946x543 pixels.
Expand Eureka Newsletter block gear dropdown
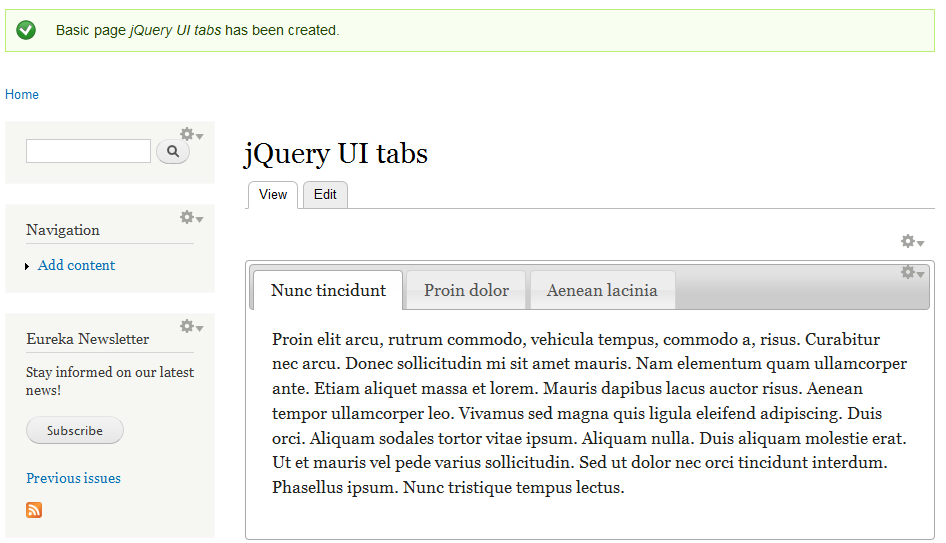tap(190, 327)
